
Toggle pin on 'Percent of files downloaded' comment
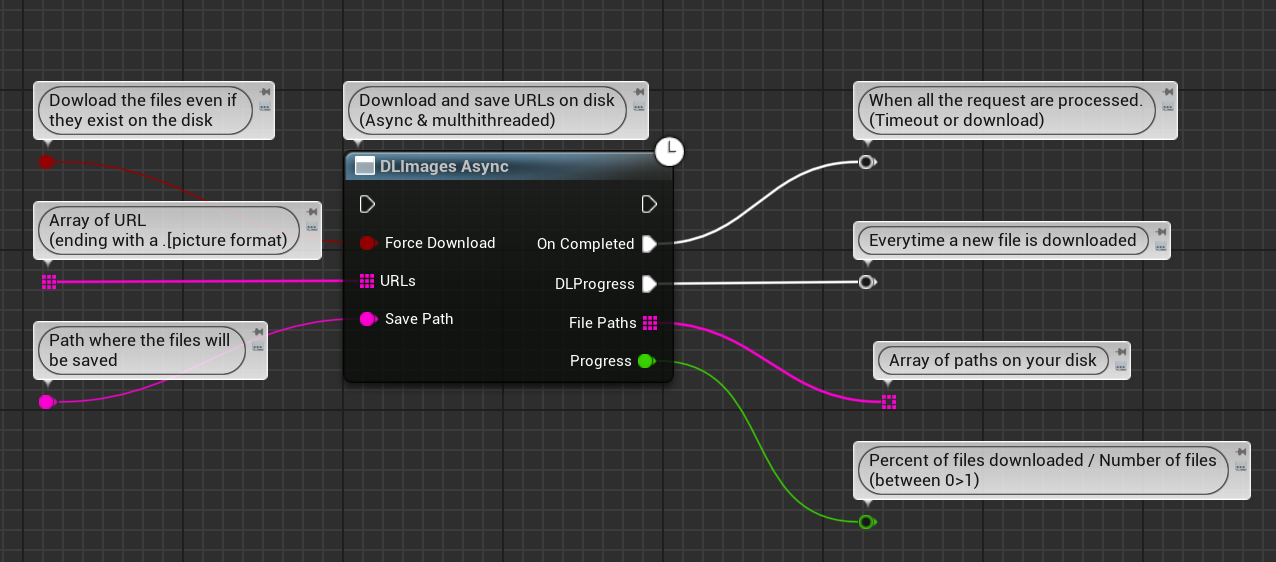point(1240,451)
